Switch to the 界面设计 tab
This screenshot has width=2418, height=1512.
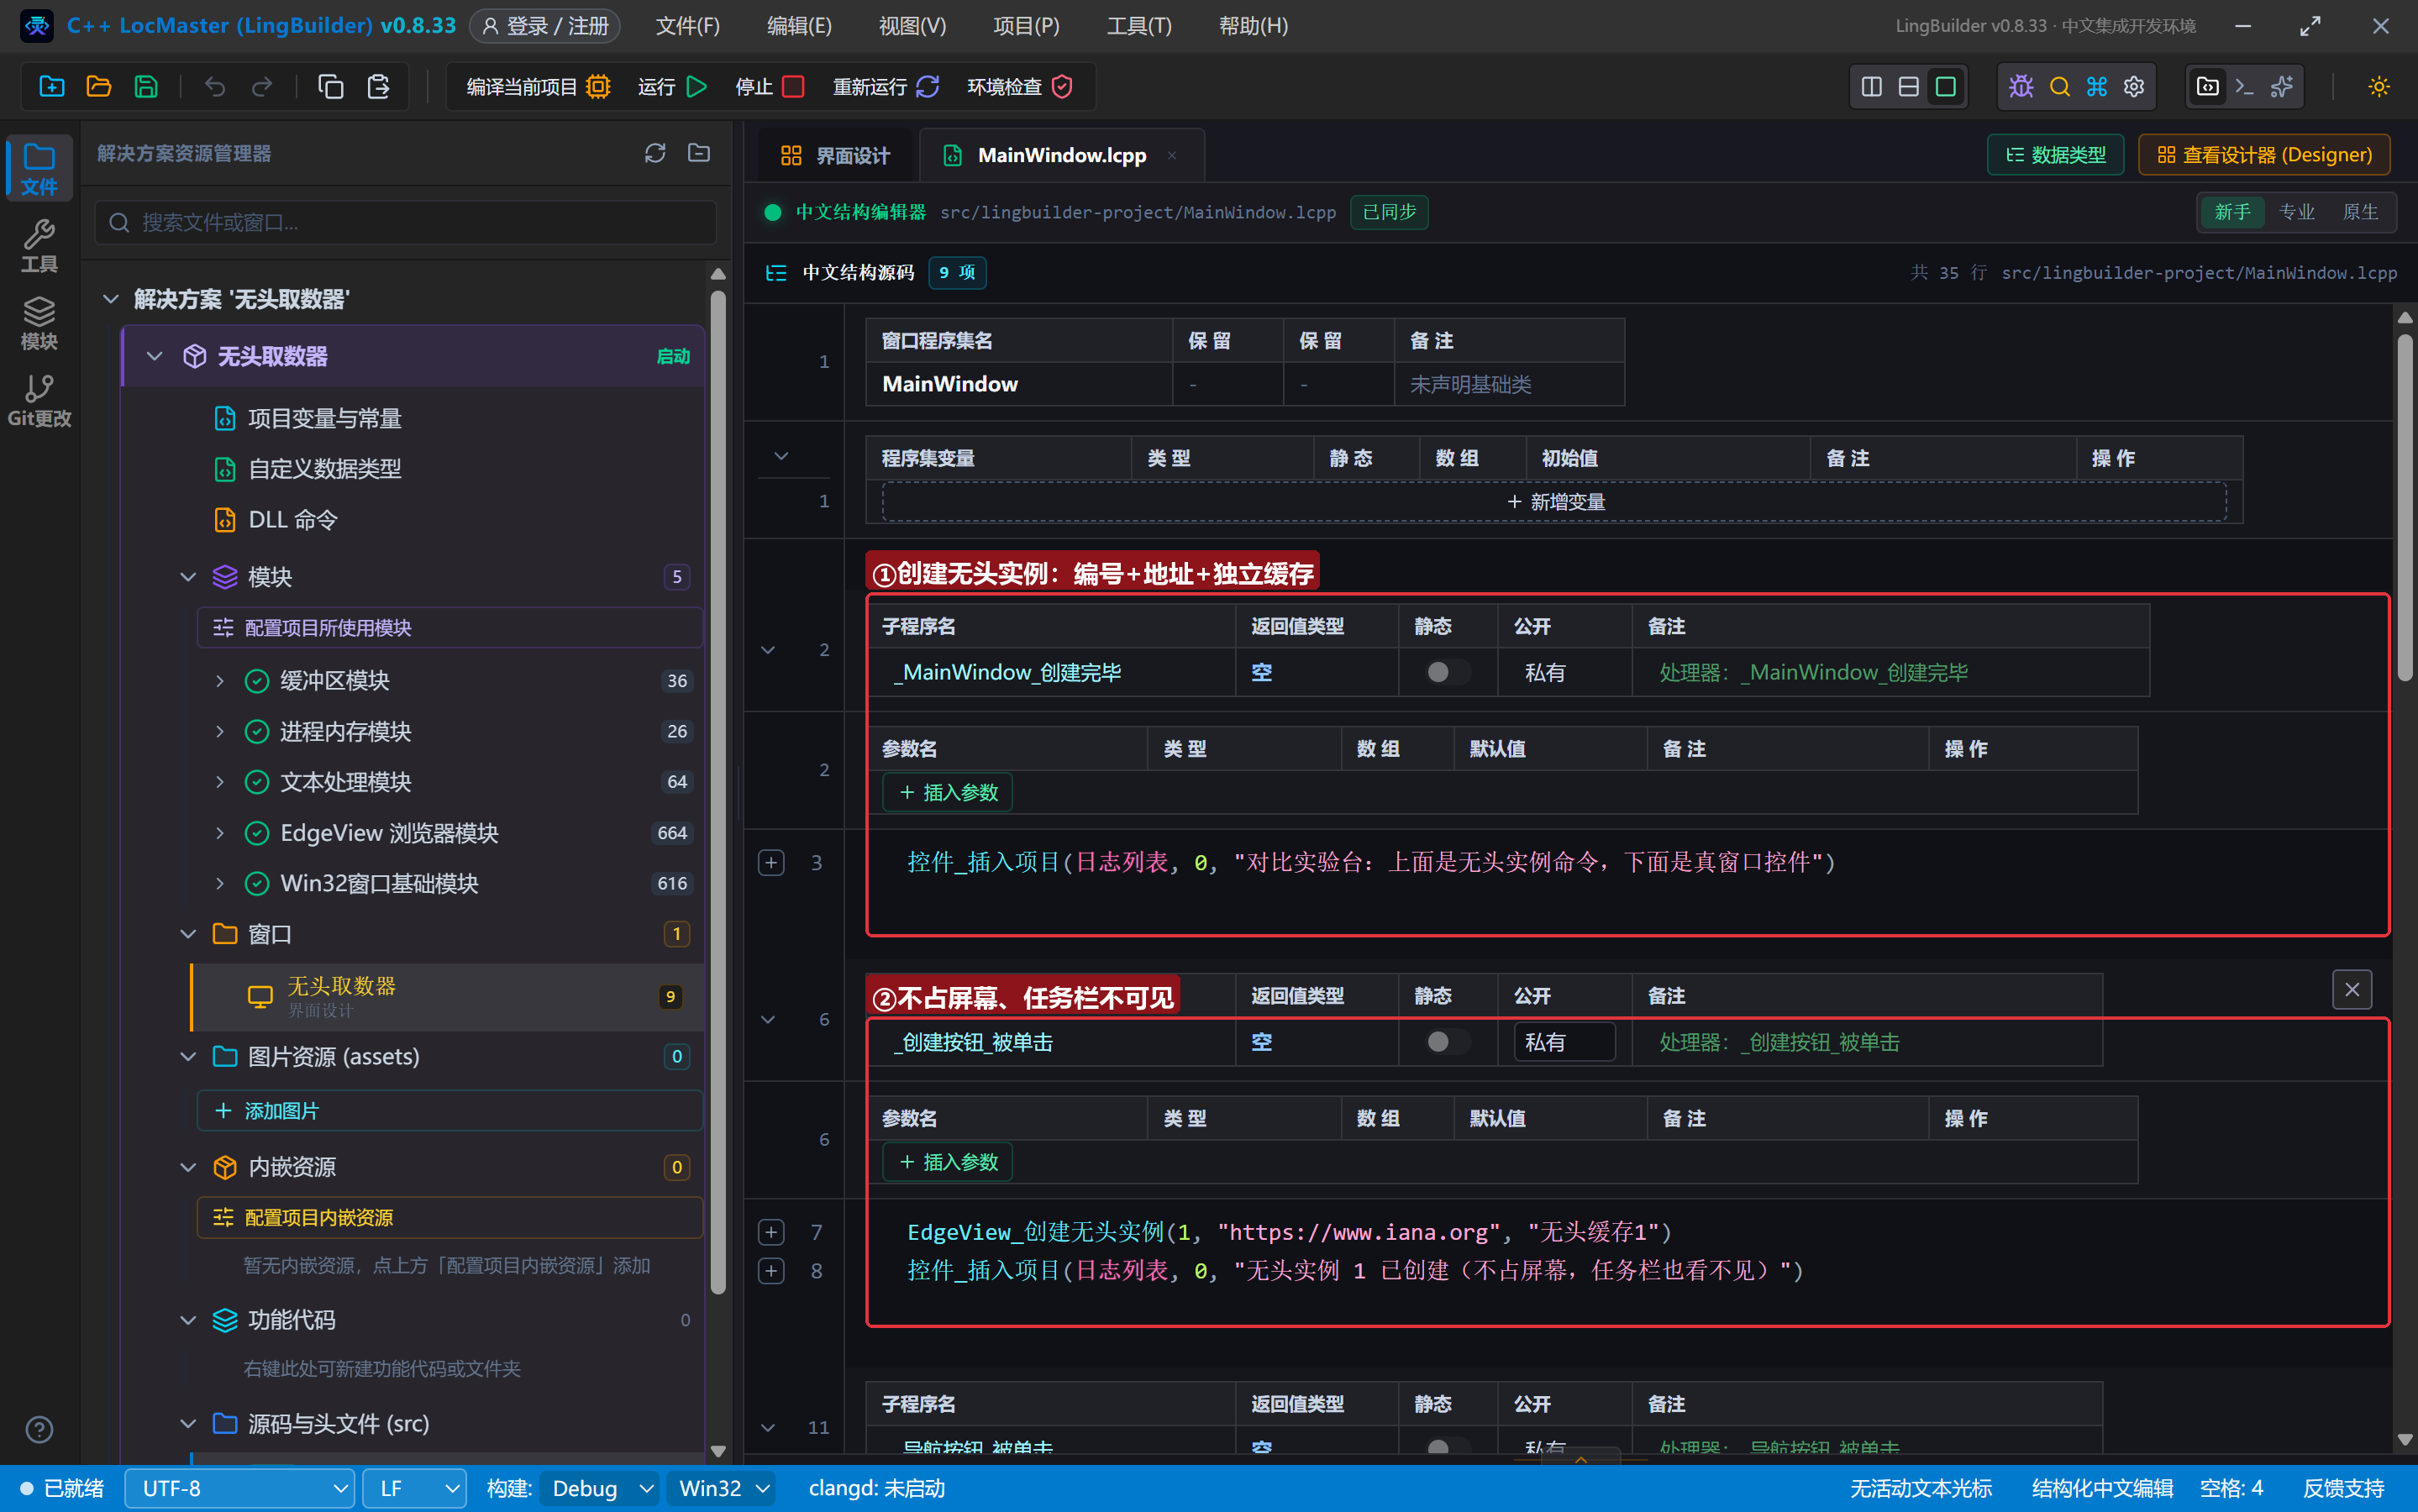[x=834, y=155]
